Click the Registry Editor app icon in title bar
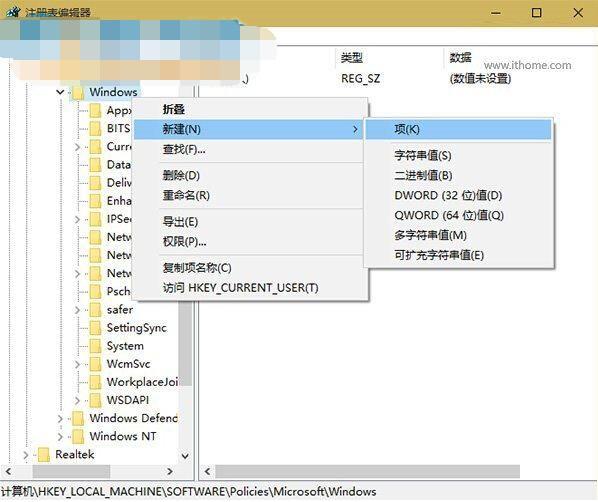 click(x=12, y=12)
